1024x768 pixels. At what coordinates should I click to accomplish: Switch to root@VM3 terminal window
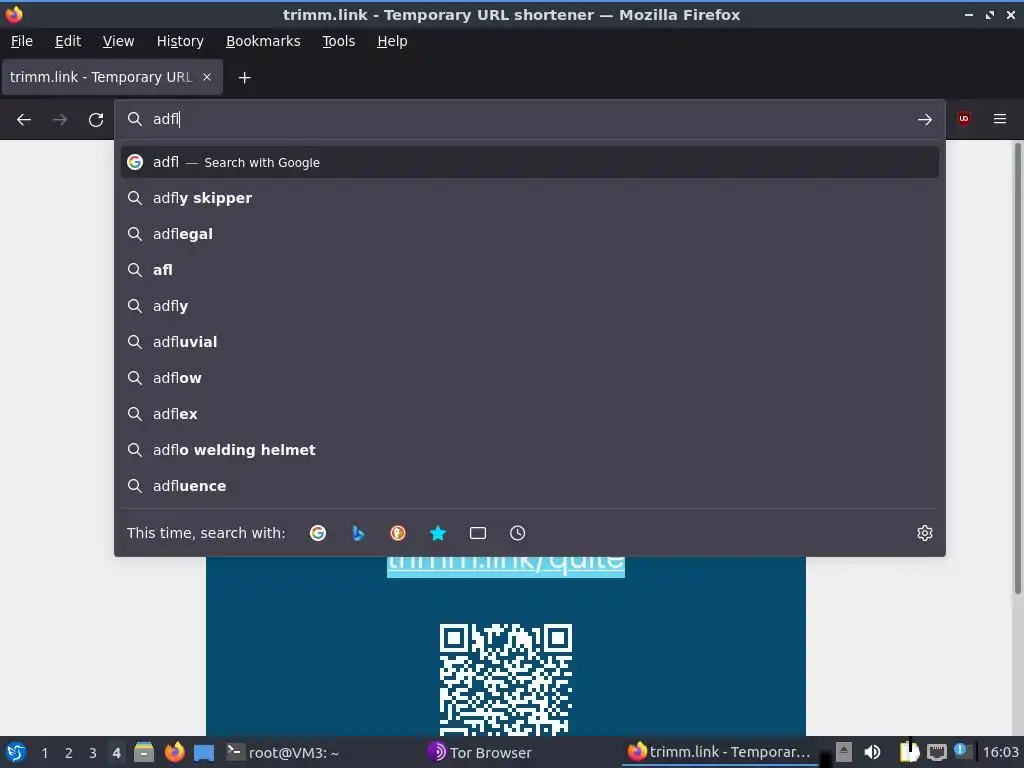pyautogui.click(x=283, y=752)
